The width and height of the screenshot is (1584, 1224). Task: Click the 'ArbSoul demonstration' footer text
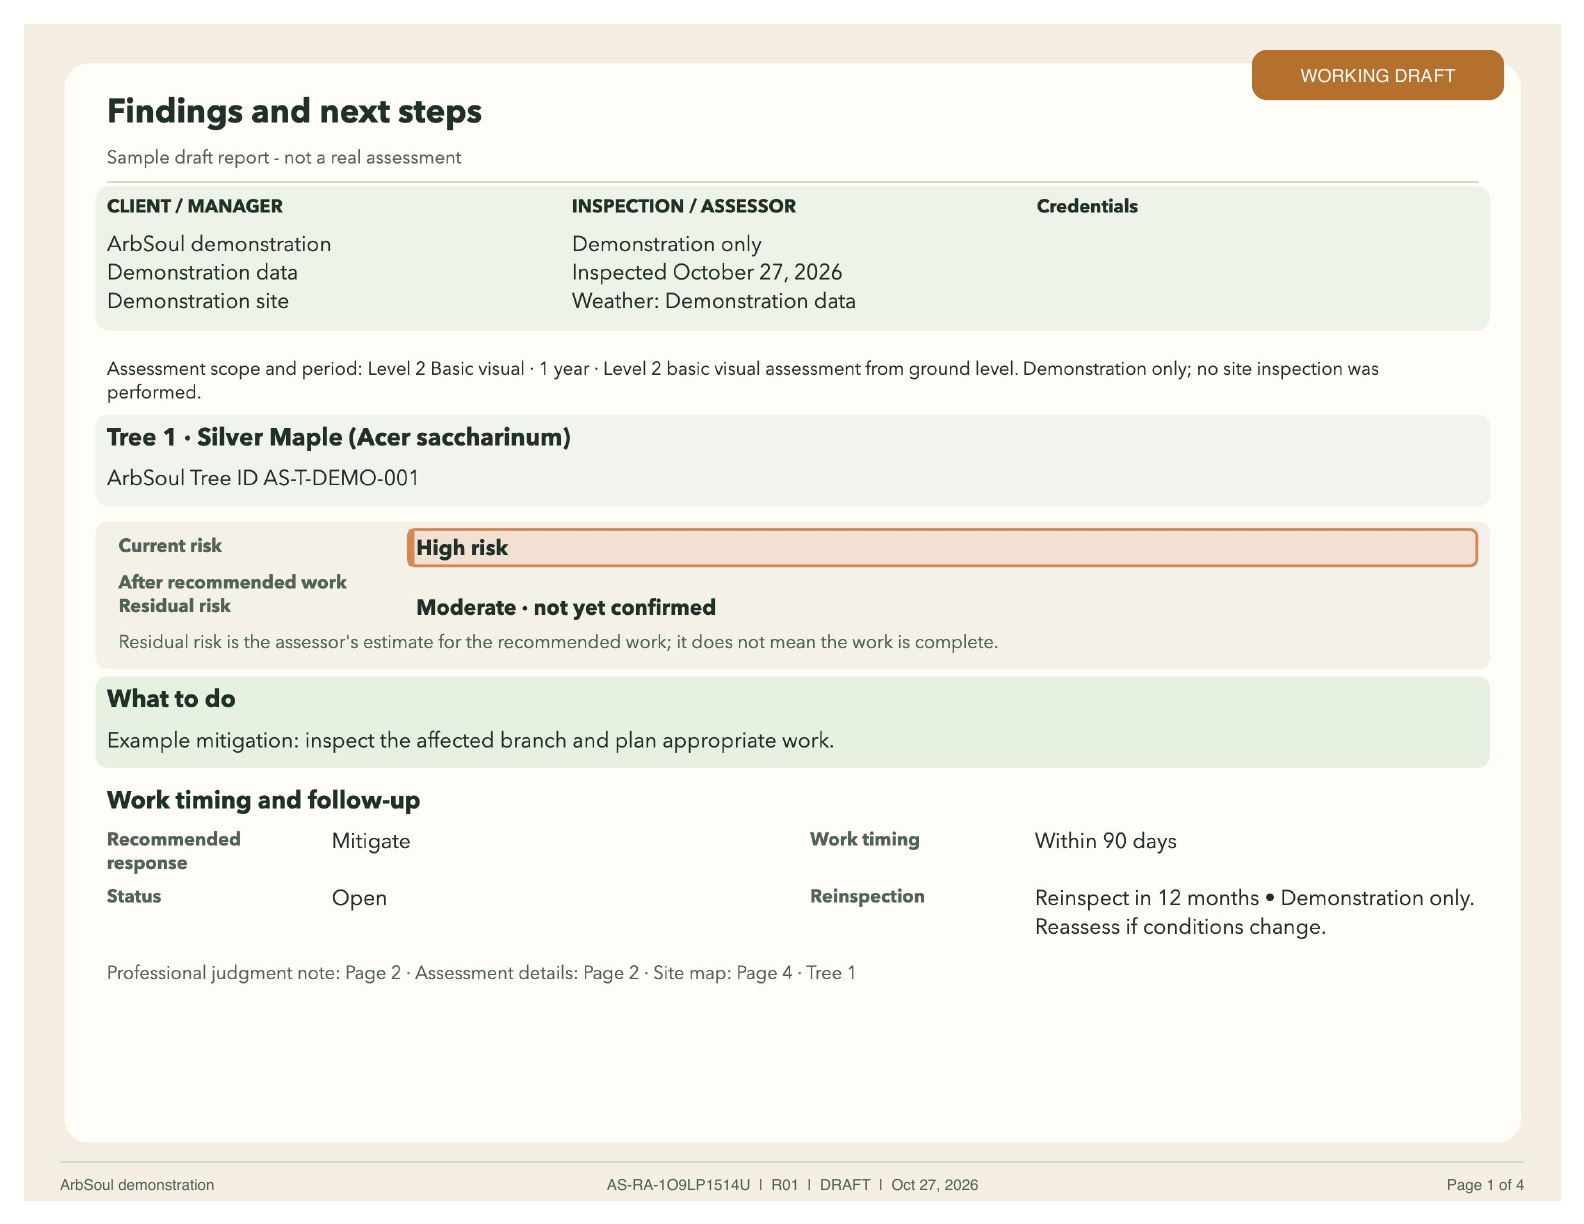tap(137, 1185)
